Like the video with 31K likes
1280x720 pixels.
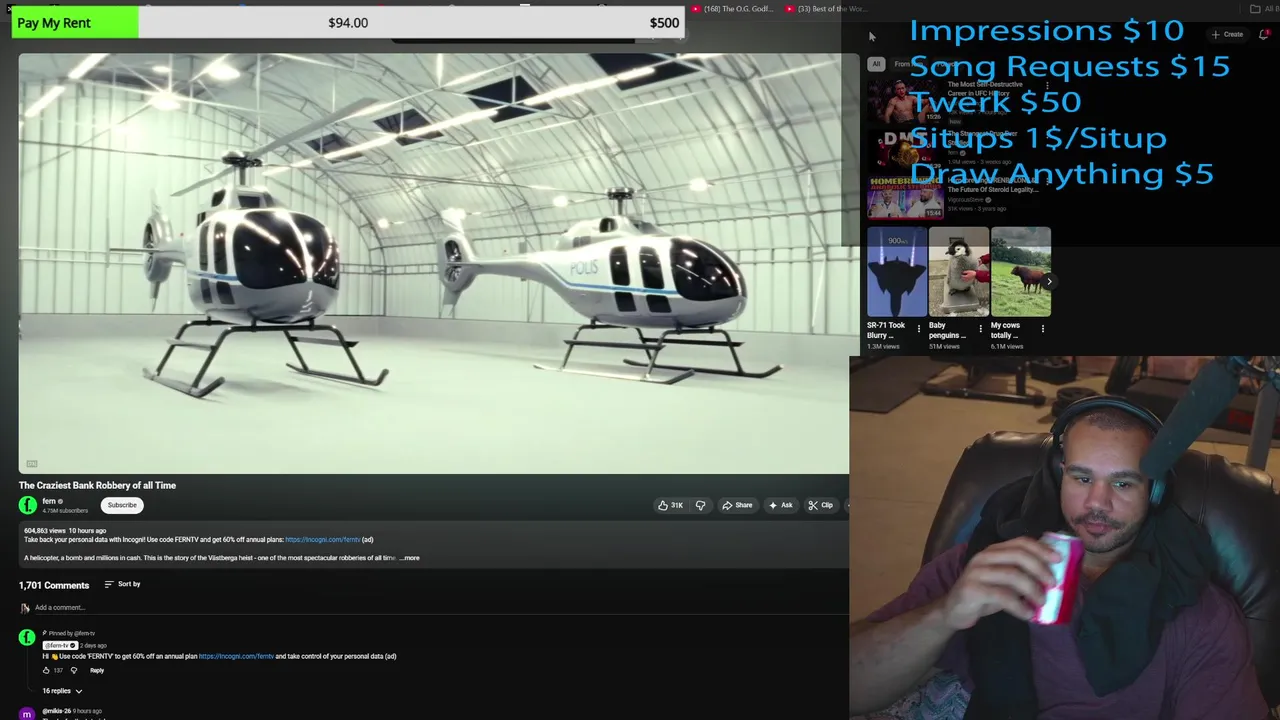click(670, 505)
